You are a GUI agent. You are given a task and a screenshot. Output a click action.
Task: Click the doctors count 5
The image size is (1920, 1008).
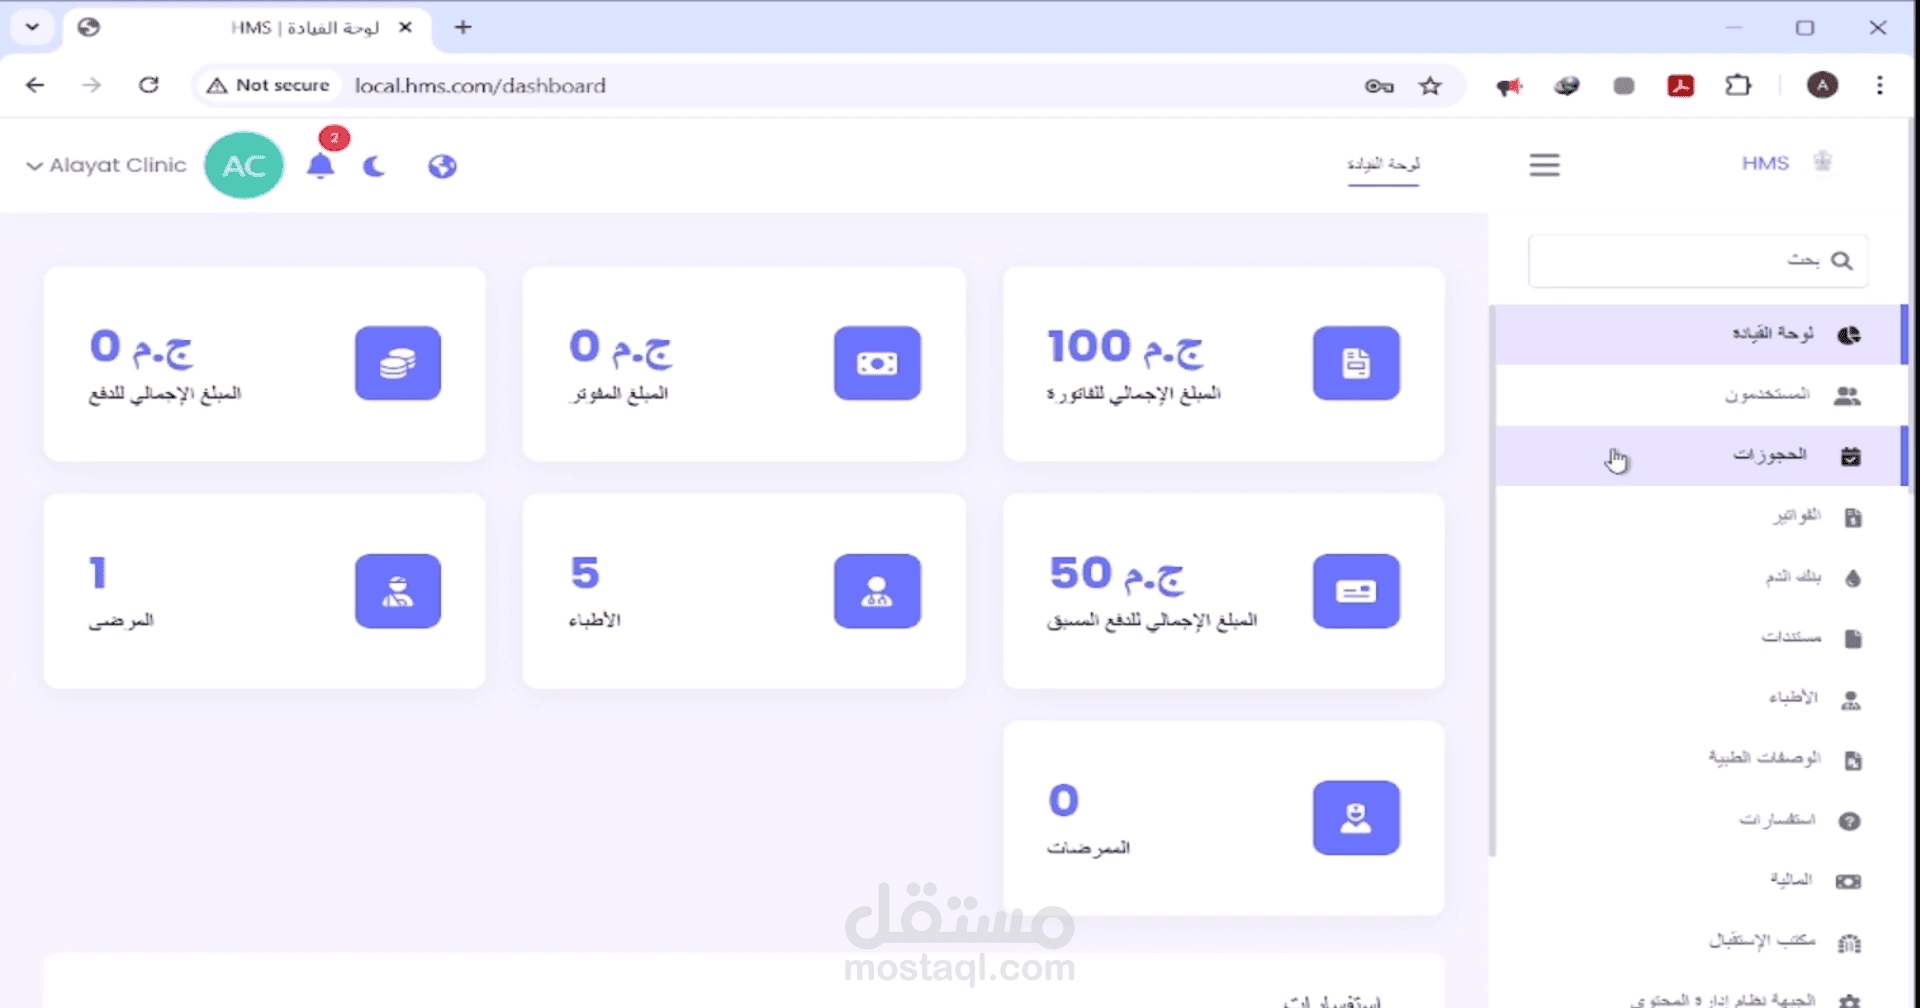pos(585,573)
